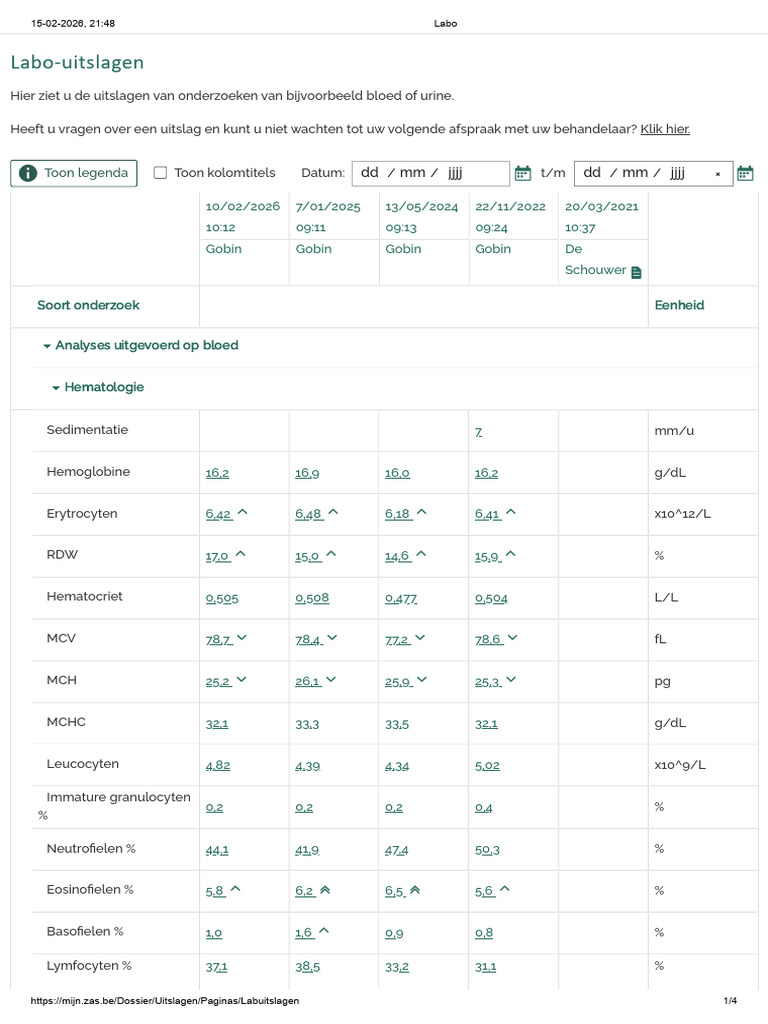Click high-flag arrow beside Erytrocyten 6,42
768x1024 pixels.
pos(242,513)
